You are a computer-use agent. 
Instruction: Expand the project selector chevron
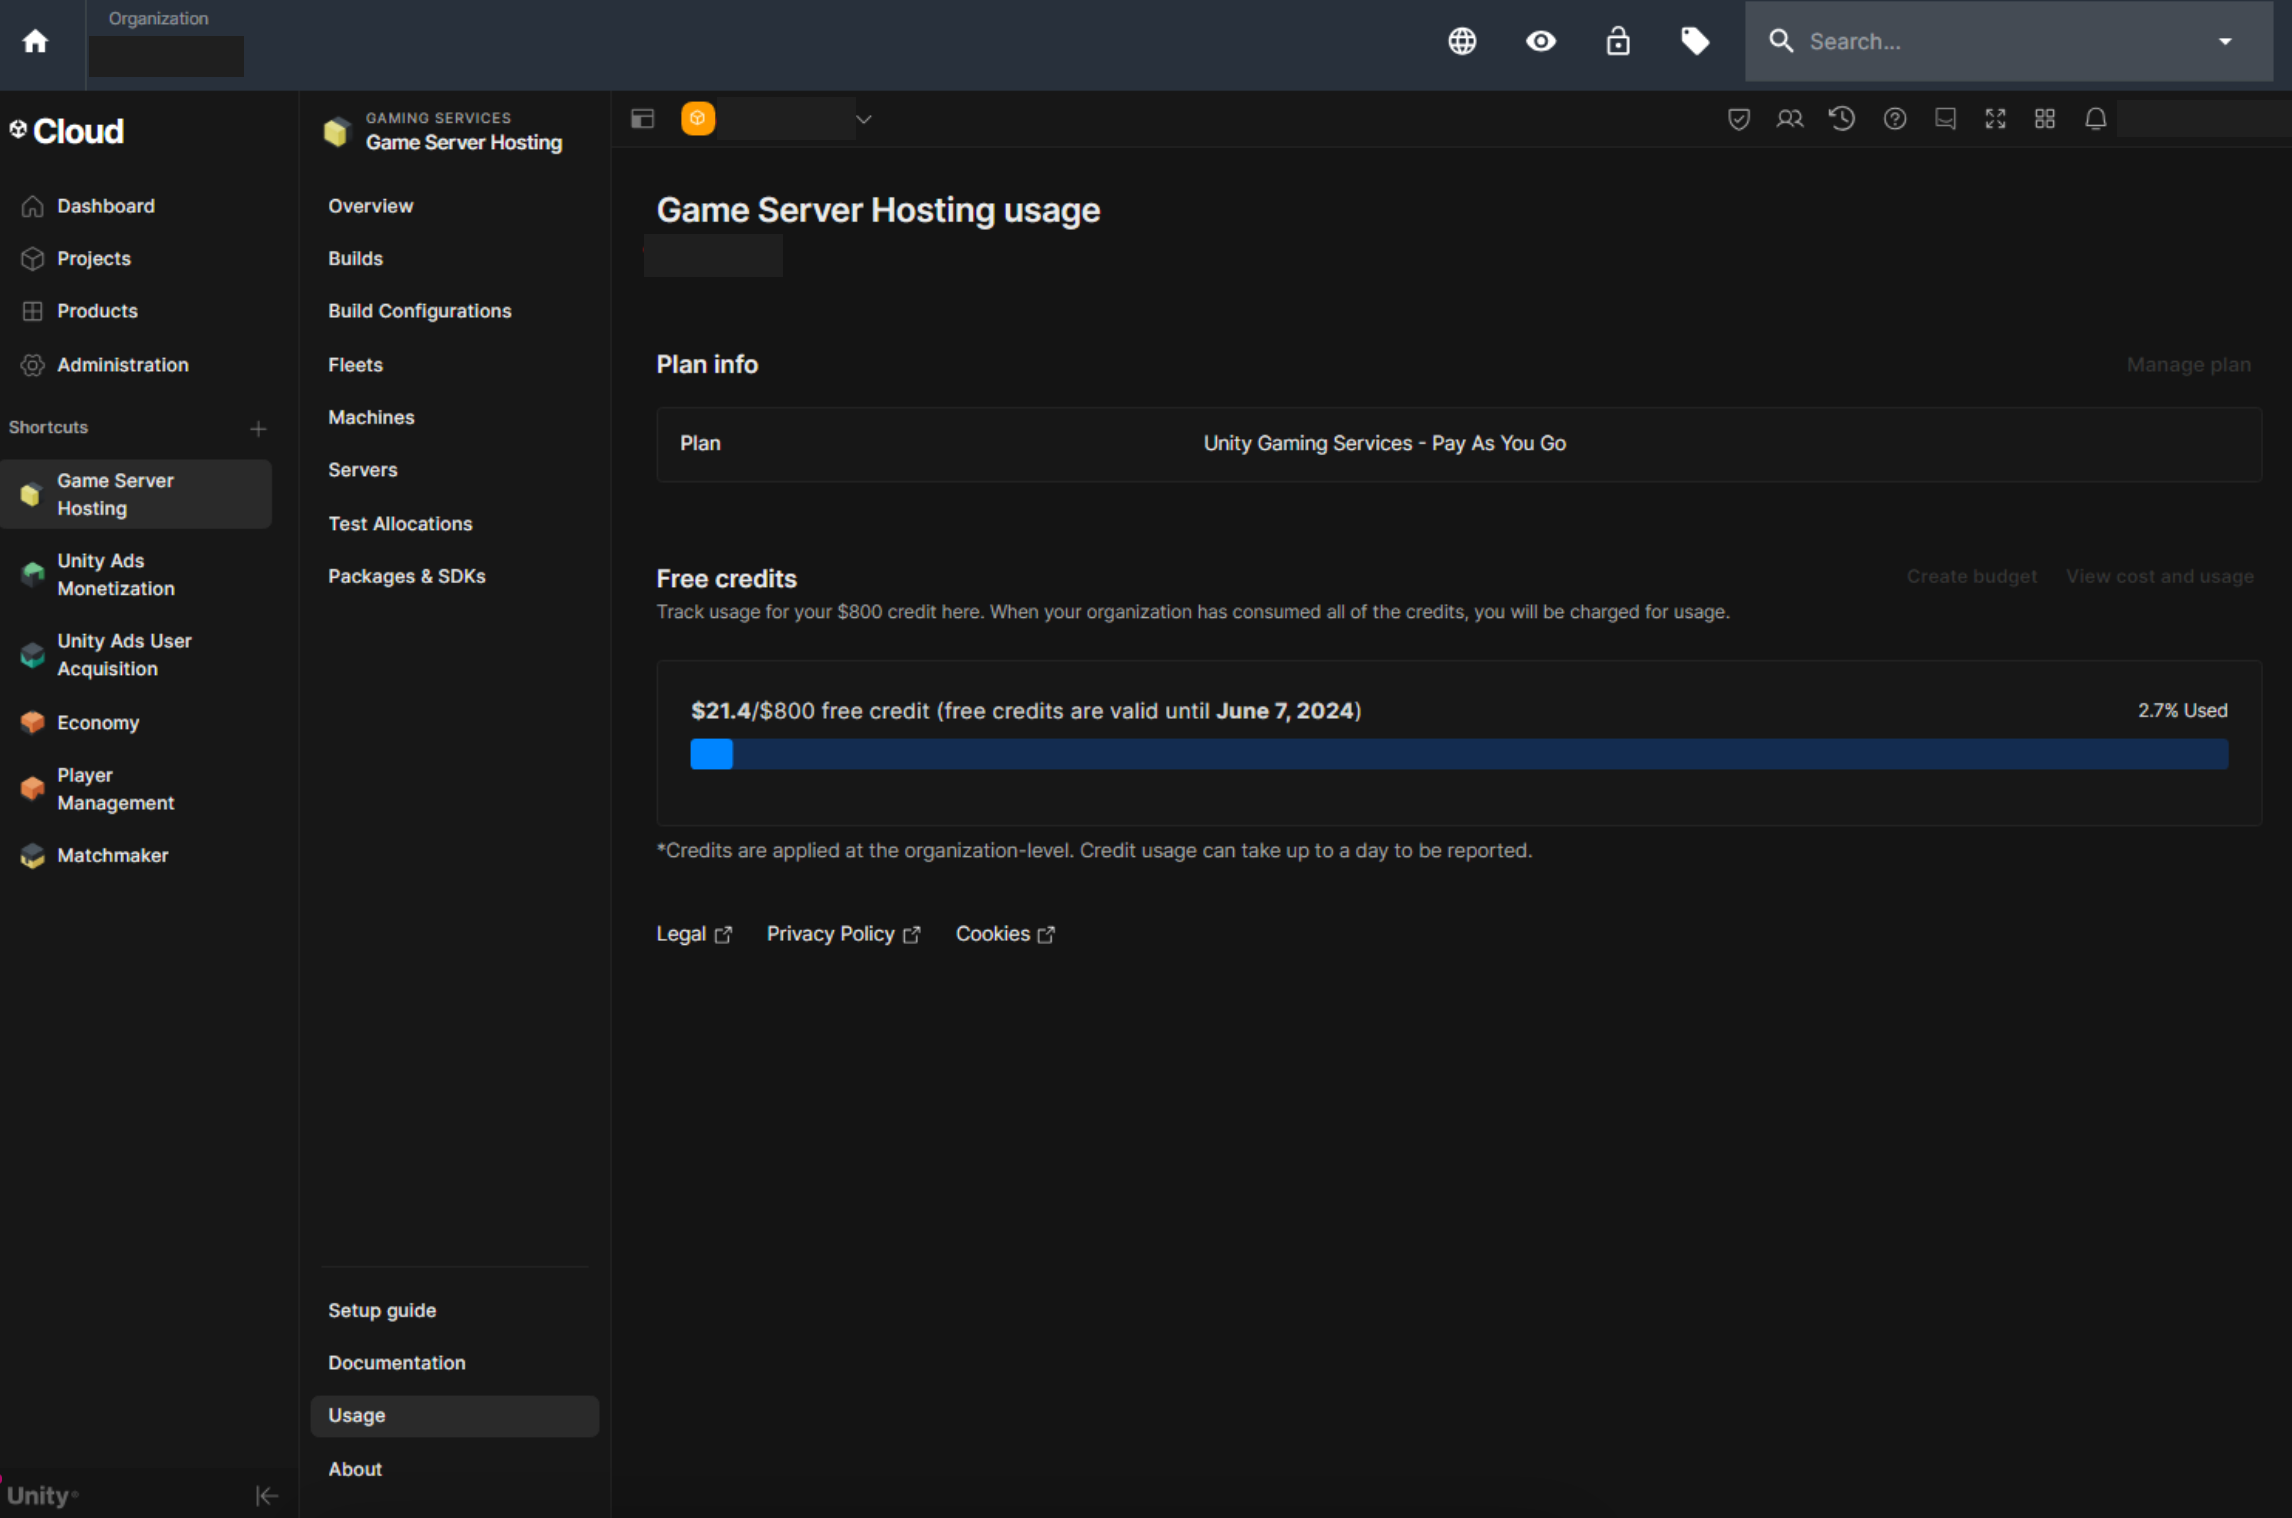(x=864, y=119)
